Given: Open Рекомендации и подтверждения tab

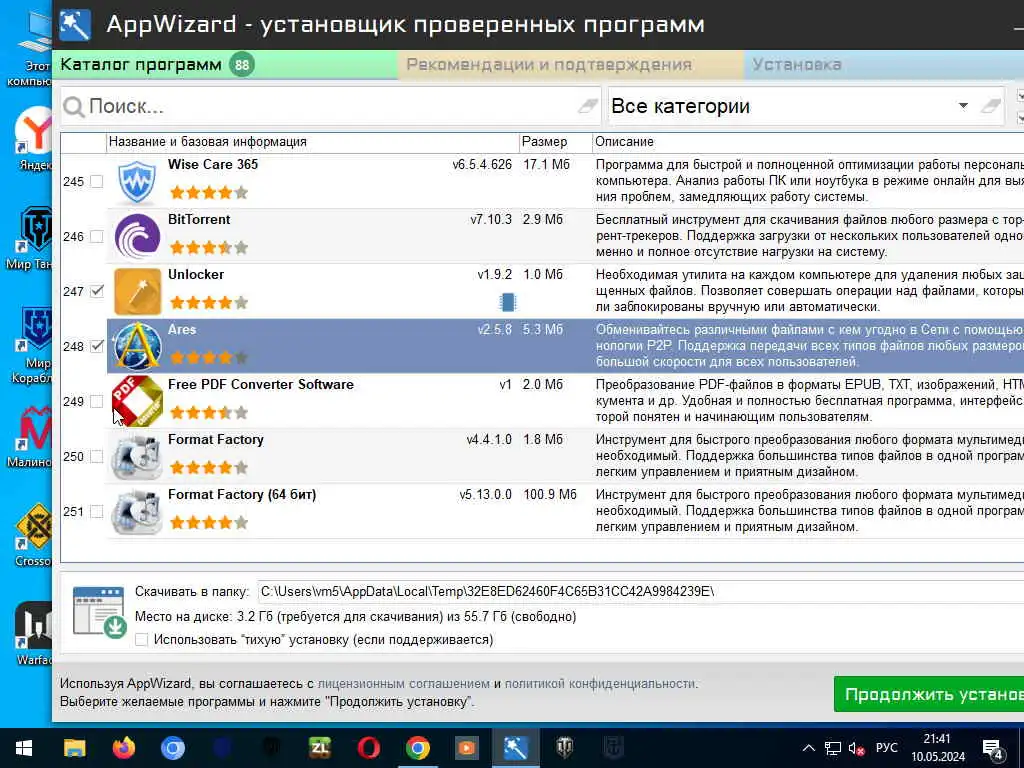Looking at the screenshot, I should (x=570, y=65).
